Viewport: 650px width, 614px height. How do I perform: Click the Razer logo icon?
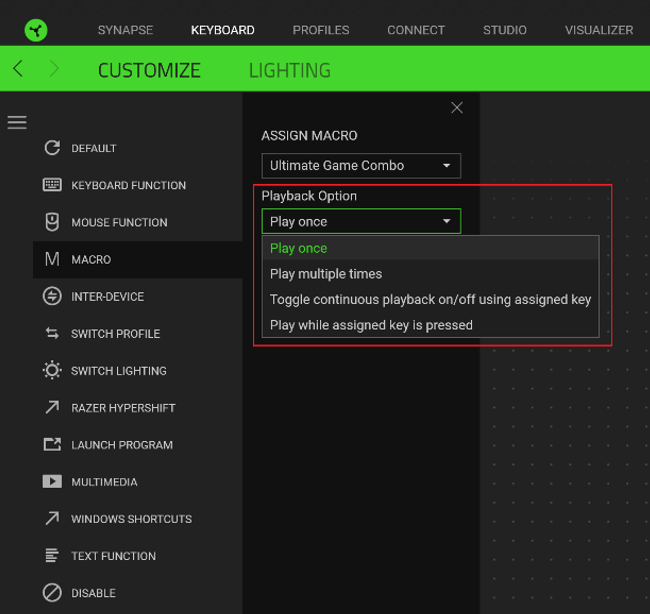tap(36, 30)
